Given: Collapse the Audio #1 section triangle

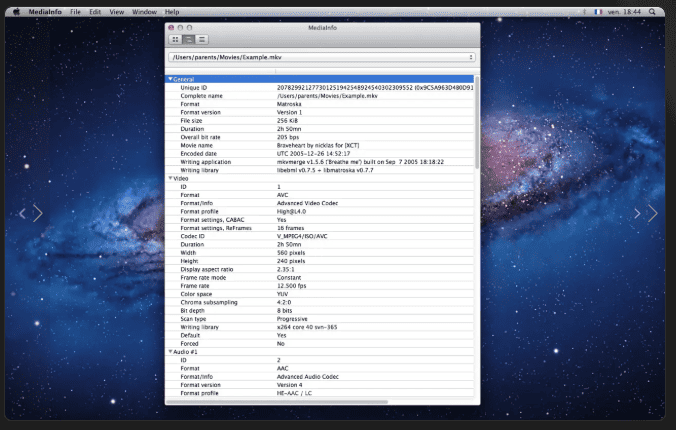Looking at the screenshot, I should click(170, 352).
